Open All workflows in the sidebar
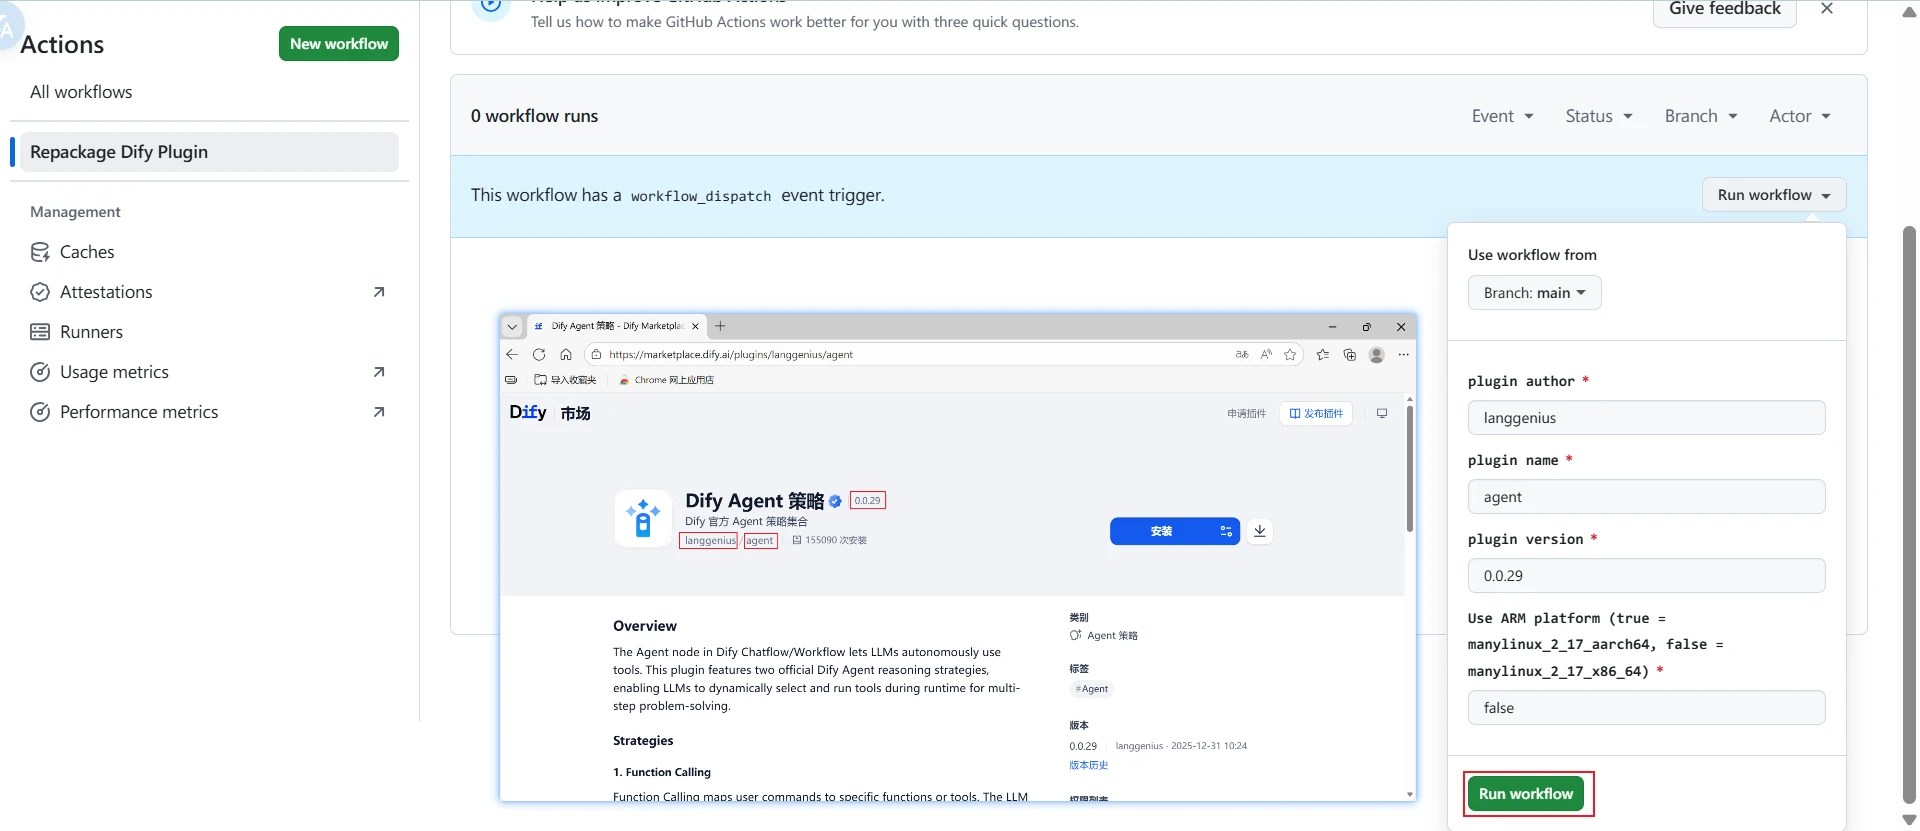 (81, 92)
